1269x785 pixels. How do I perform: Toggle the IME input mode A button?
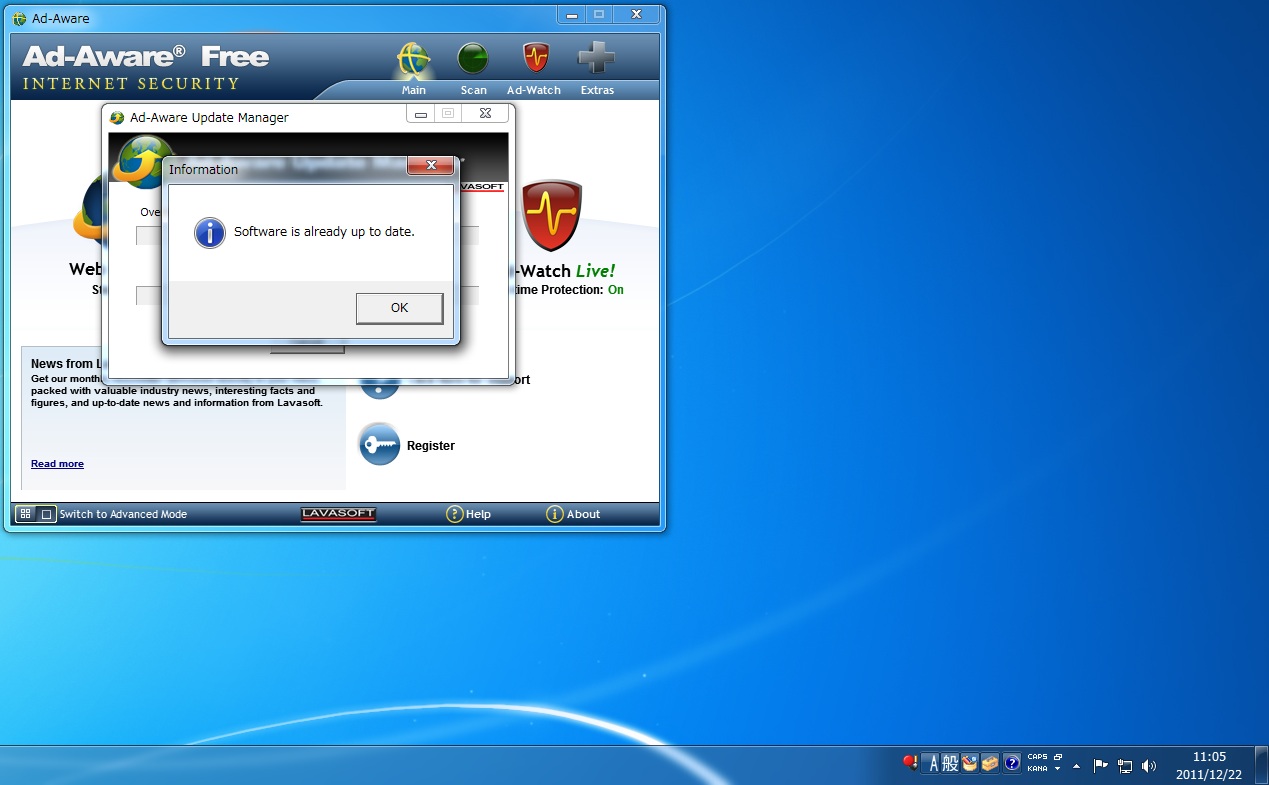tap(933, 764)
